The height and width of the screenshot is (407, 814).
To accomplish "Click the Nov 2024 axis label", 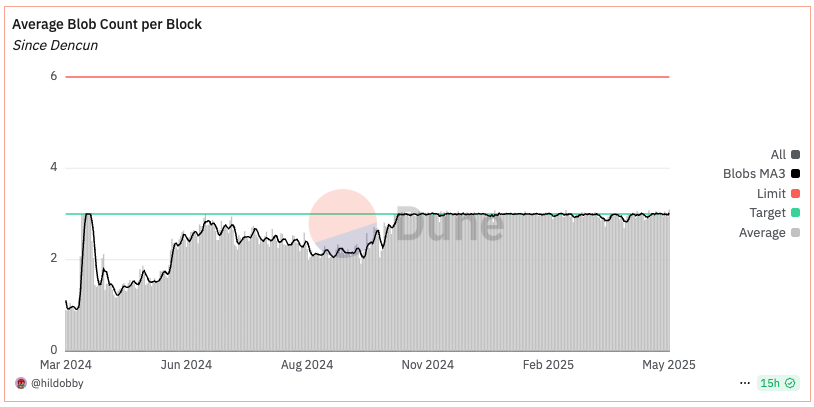I will 428,365.
